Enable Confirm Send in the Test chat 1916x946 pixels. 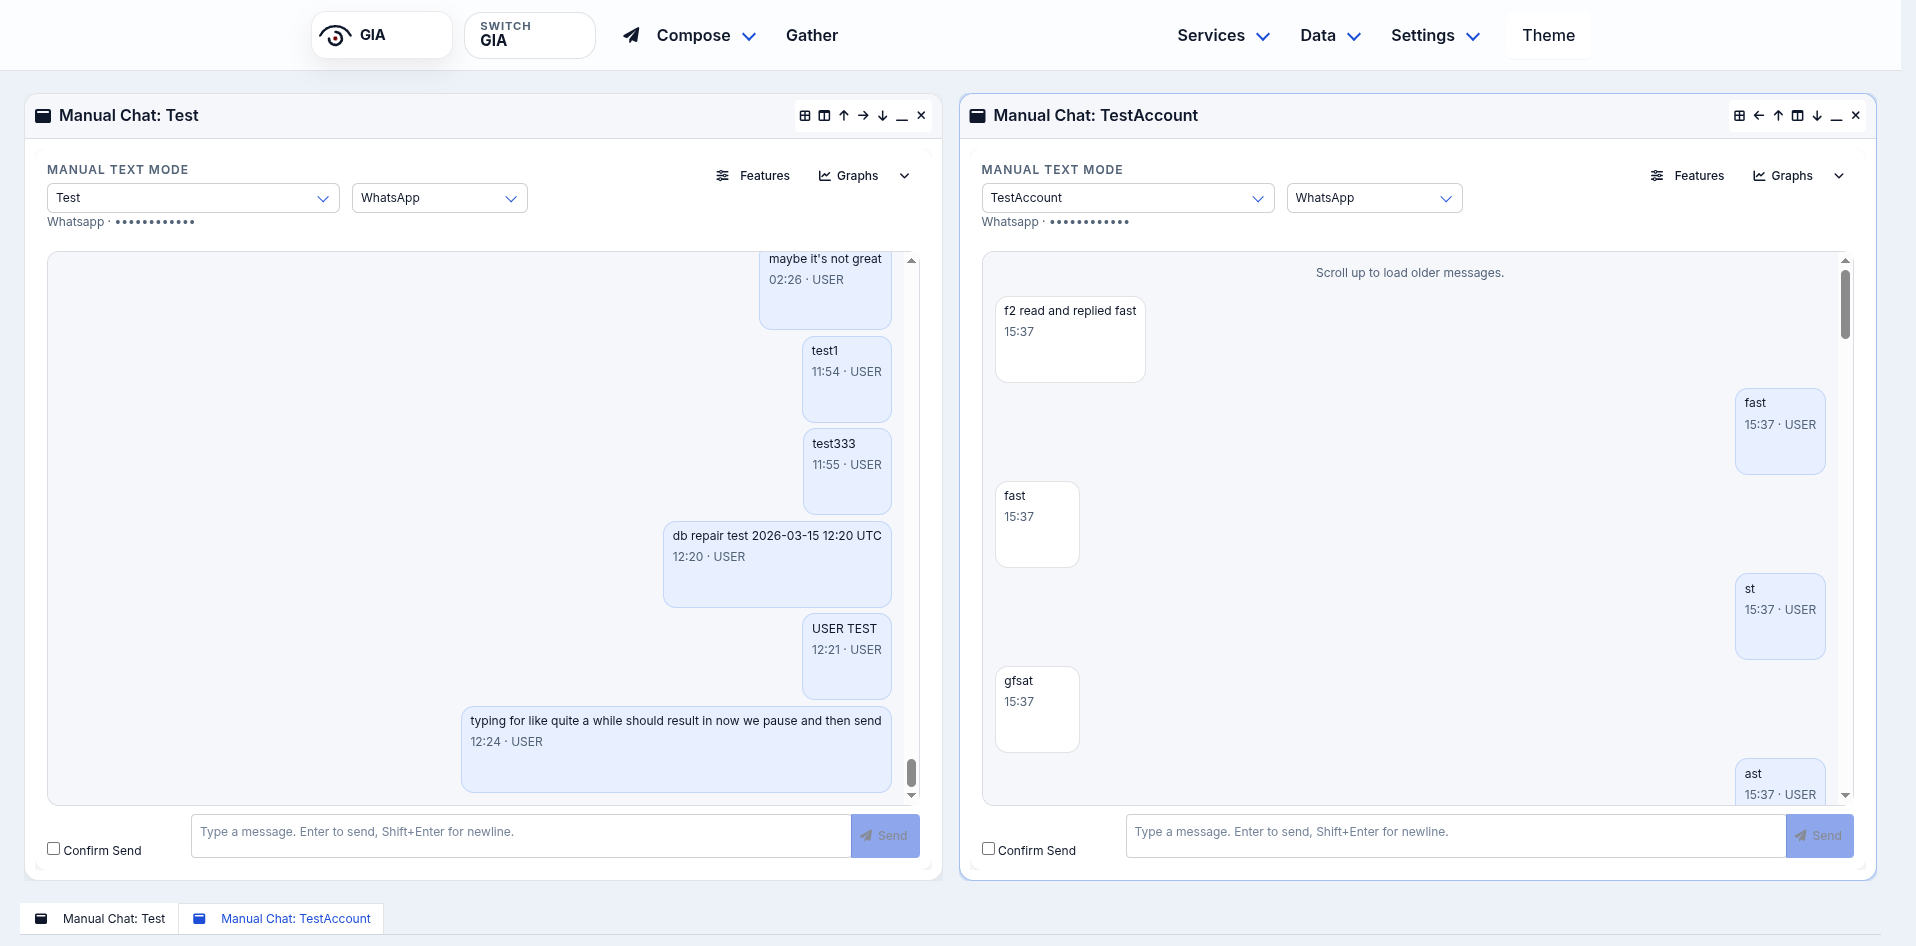coord(53,848)
